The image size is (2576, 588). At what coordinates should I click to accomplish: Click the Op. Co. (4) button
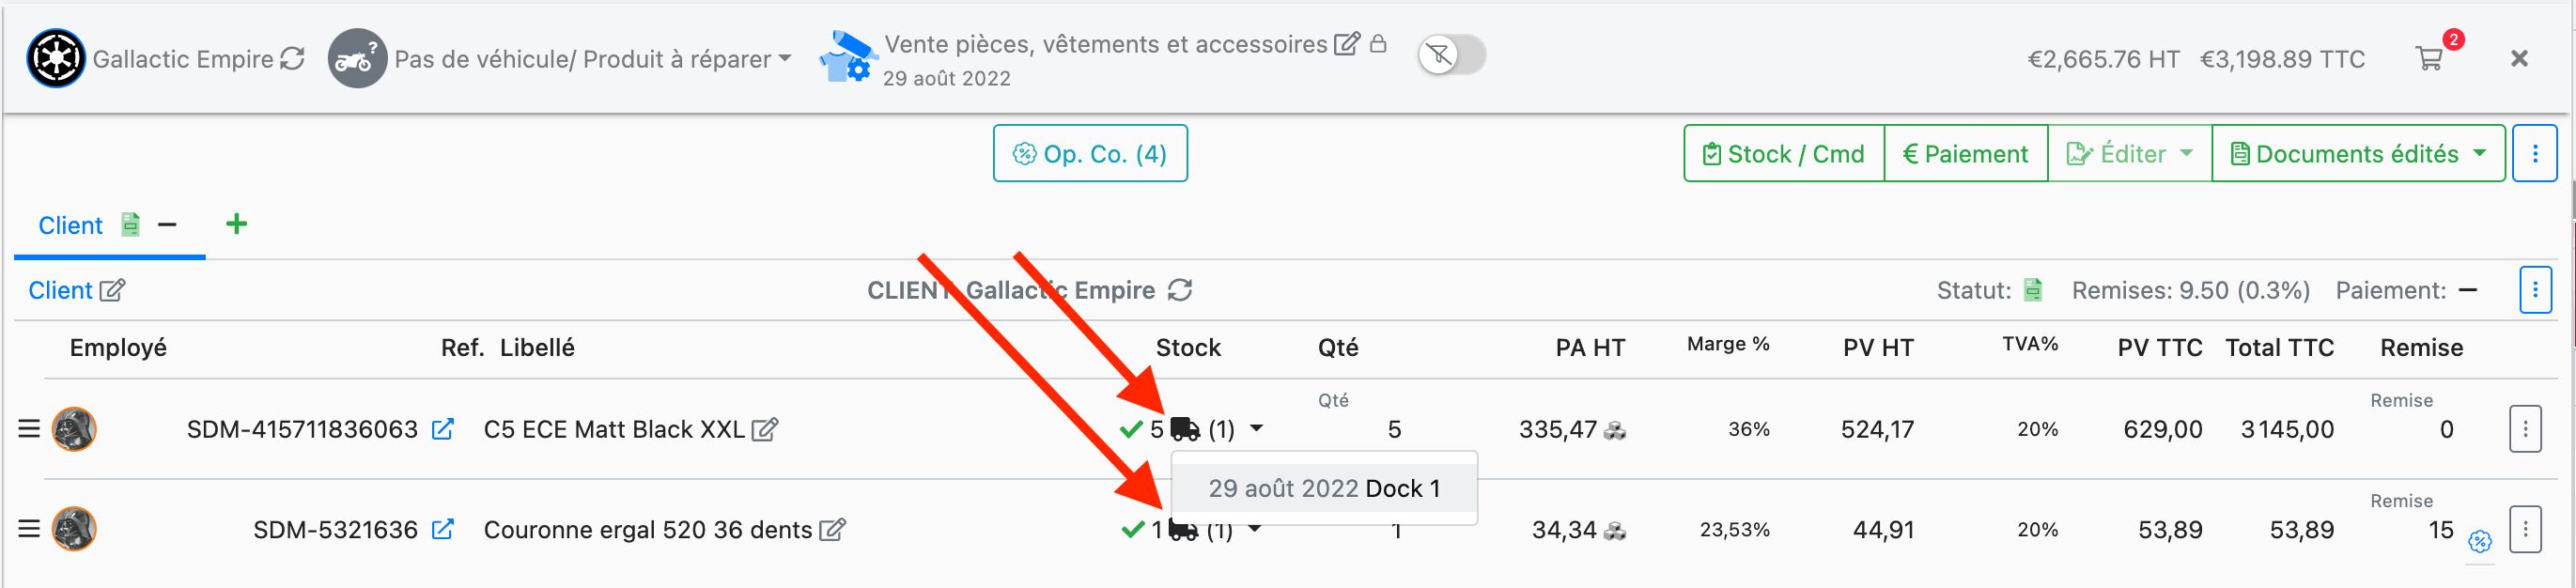[x=1090, y=154]
